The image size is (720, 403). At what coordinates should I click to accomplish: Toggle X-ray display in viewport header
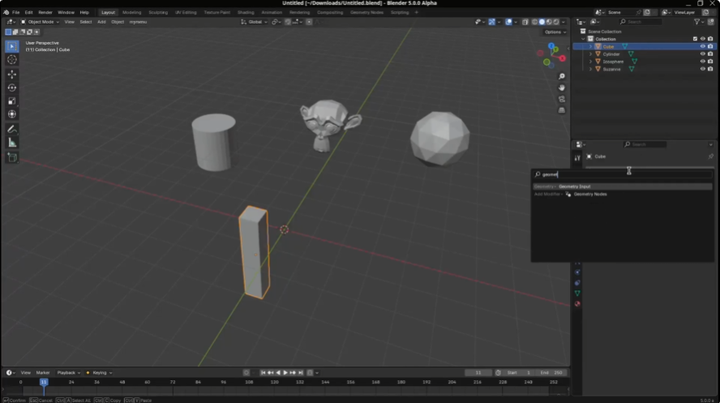pyautogui.click(x=525, y=22)
